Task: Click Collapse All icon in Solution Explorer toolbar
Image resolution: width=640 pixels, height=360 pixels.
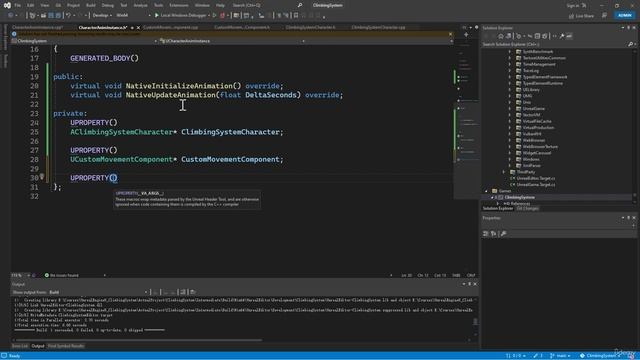Action: pyautogui.click(x=537, y=36)
